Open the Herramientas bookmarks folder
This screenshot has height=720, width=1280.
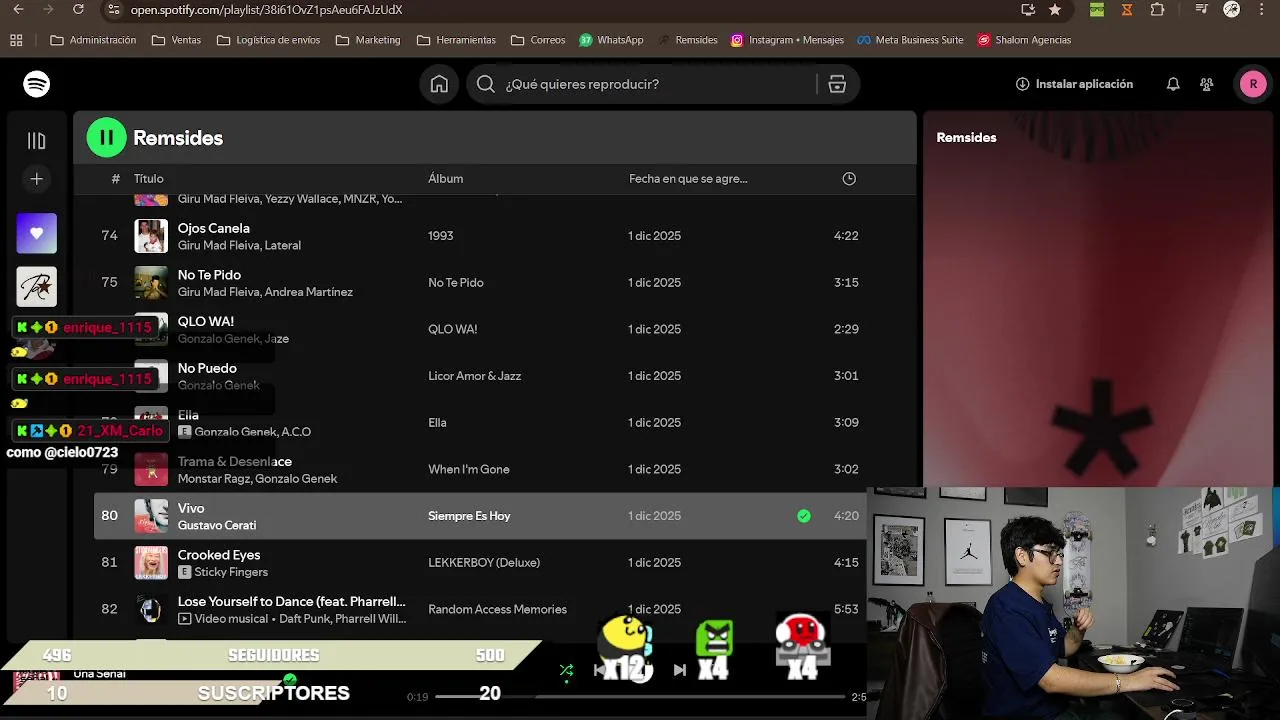click(456, 40)
